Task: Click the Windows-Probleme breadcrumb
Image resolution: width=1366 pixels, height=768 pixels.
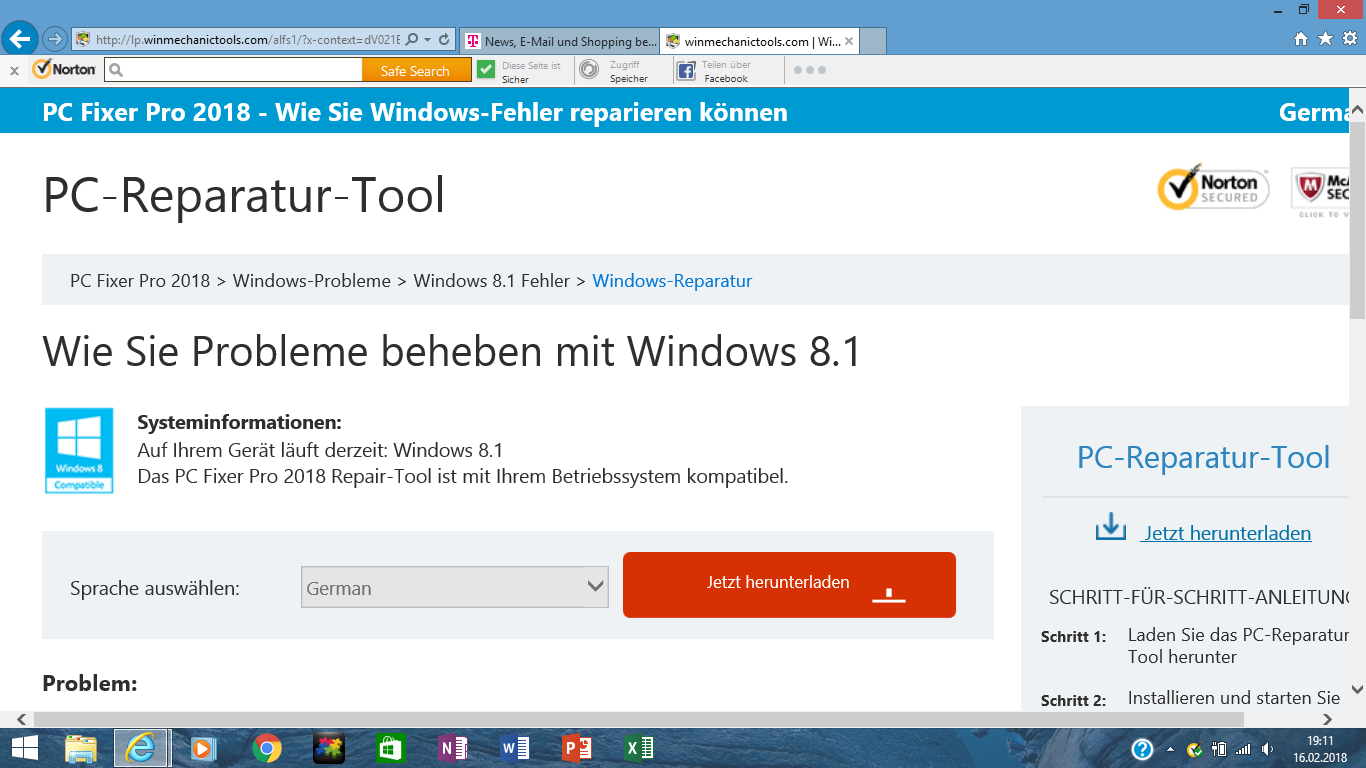Action: pyautogui.click(x=312, y=281)
